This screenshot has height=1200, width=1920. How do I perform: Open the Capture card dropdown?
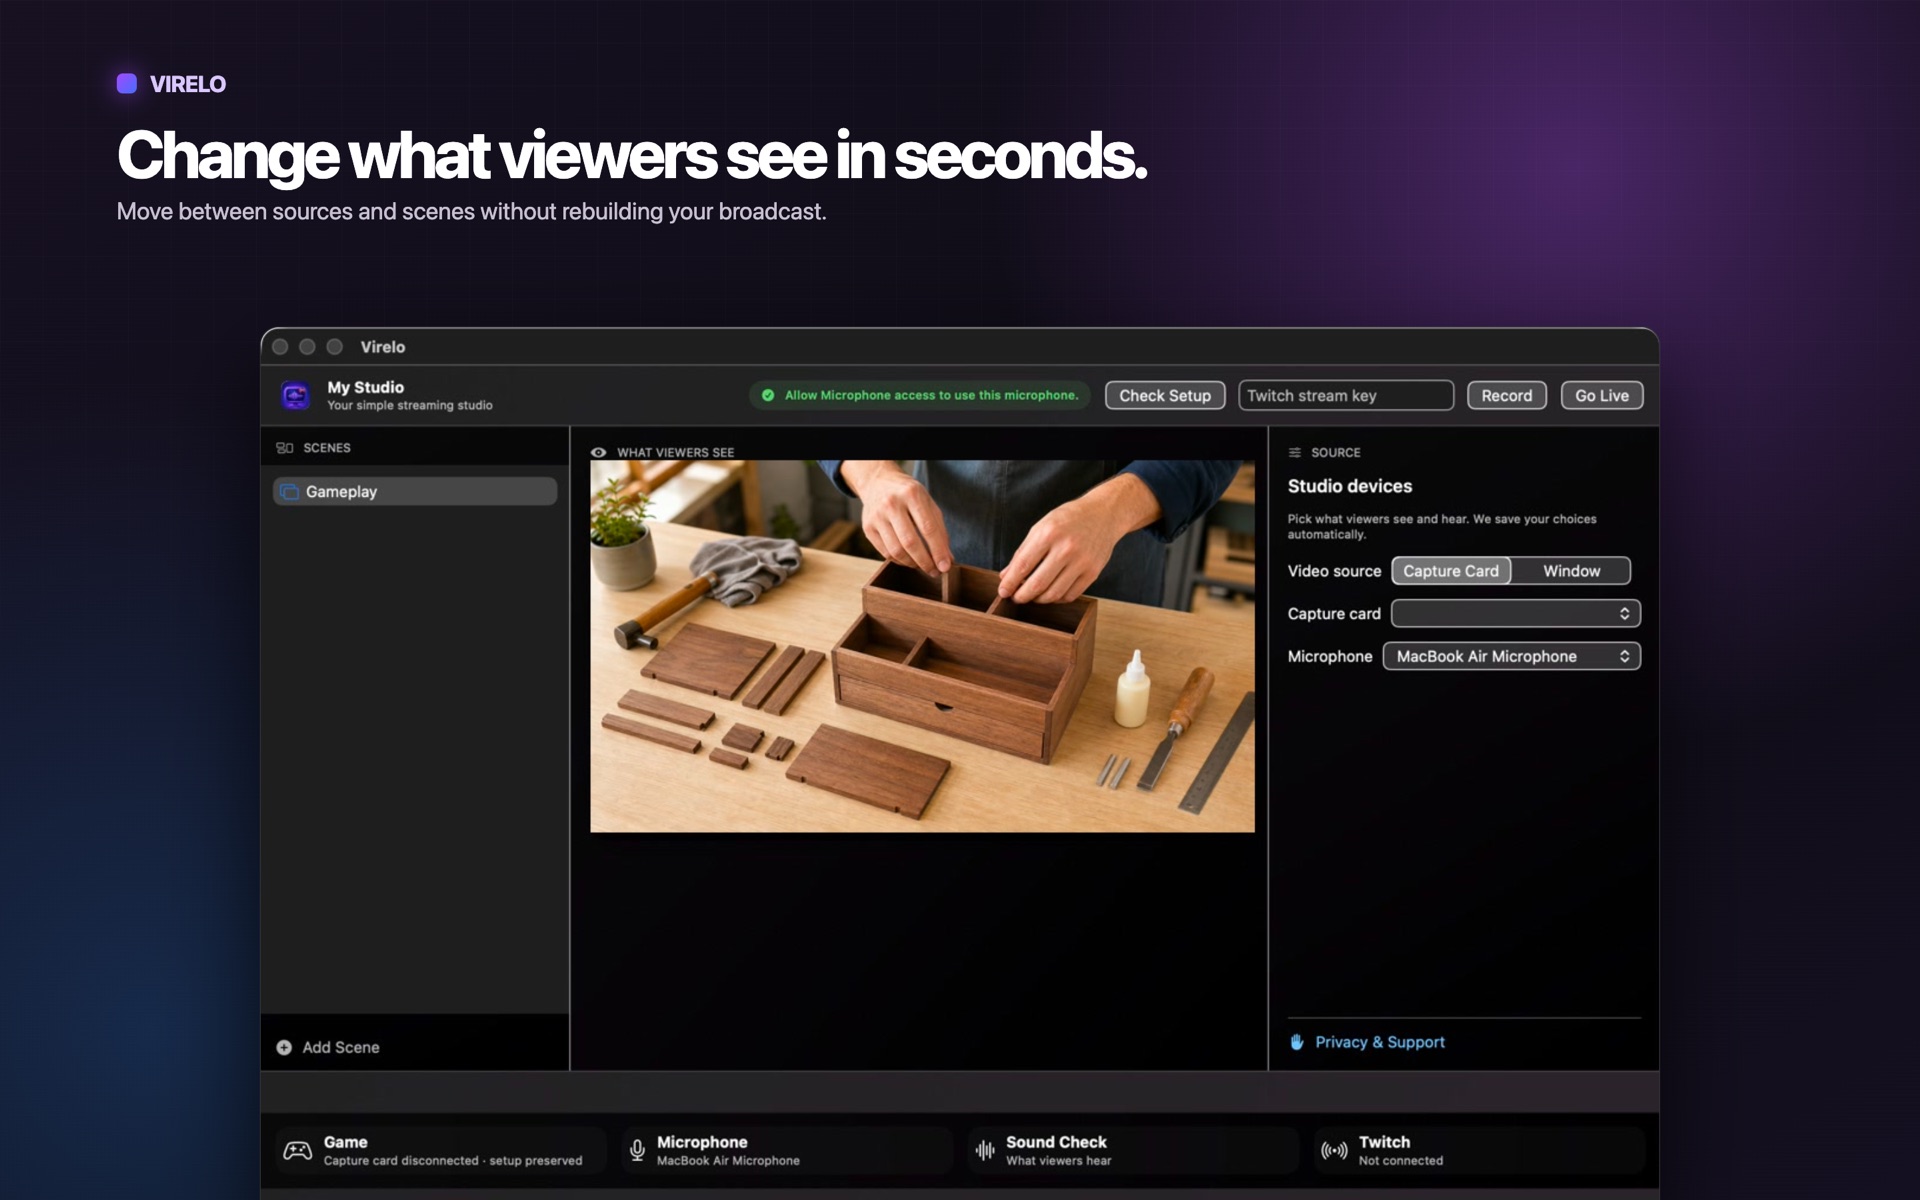coord(1516,614)
